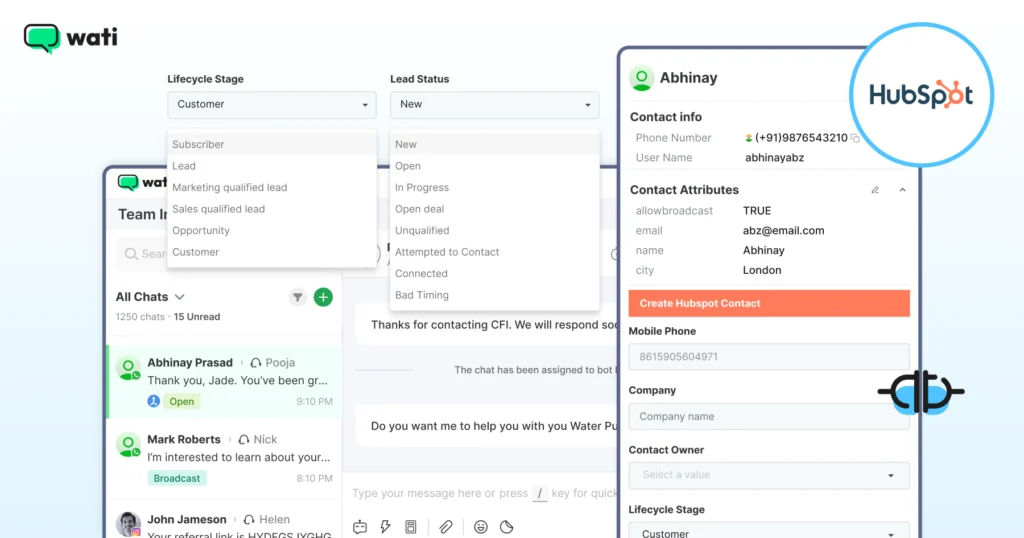Viewport: 1024px width, 538px height.
Task: Click the agent icon beside Open tag
Action: tap(153, 402)
